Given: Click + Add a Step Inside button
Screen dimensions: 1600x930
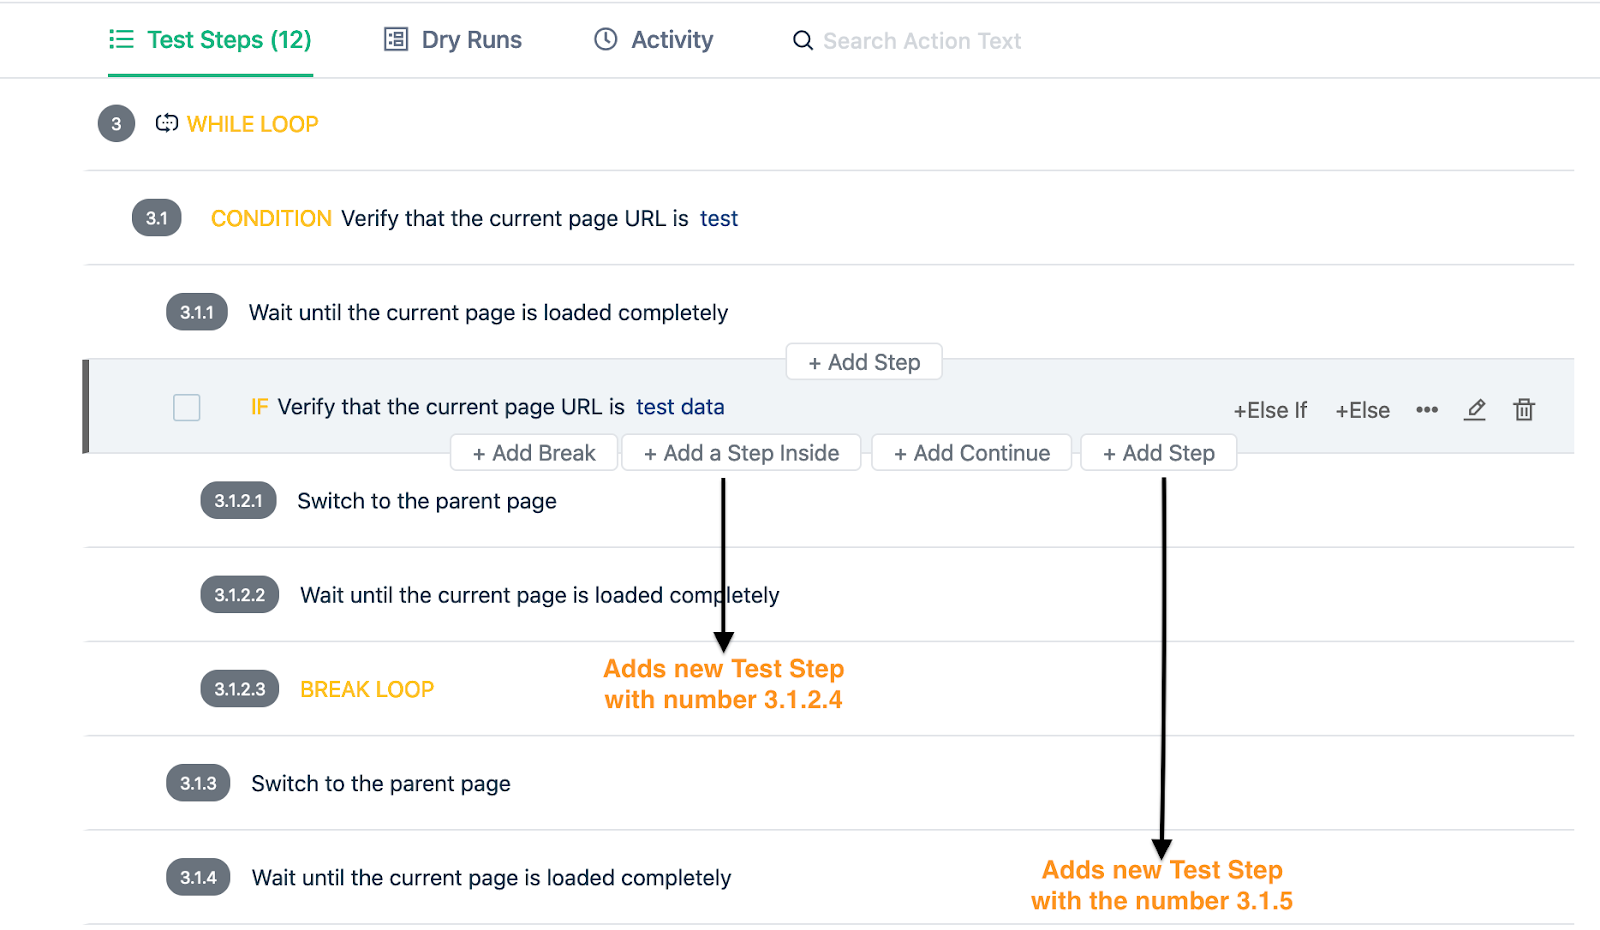Looking at the screenshot, I should [741, 453].
